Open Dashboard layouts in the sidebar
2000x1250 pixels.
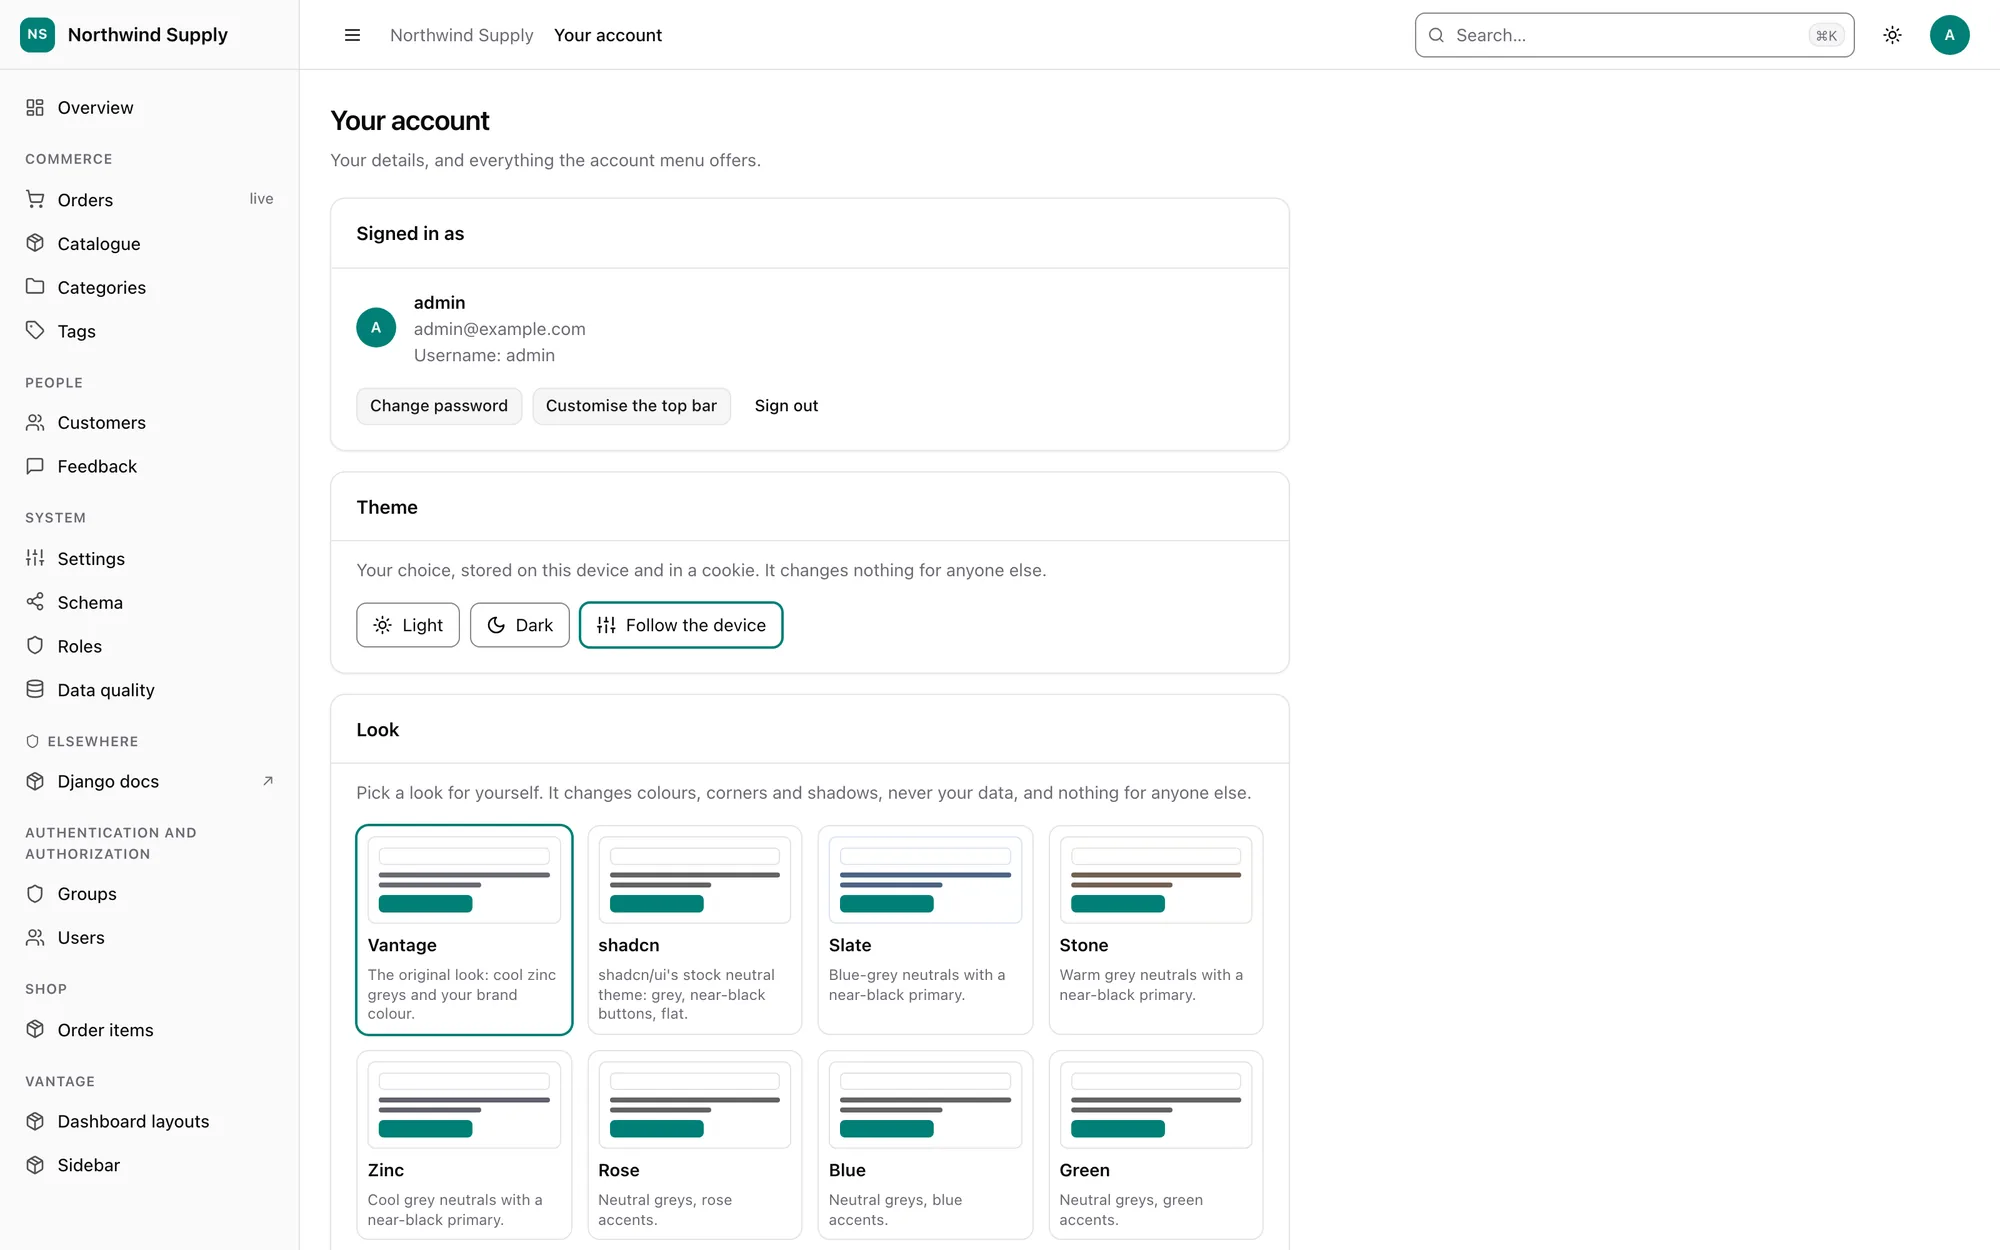click(x=150, y=1121)
